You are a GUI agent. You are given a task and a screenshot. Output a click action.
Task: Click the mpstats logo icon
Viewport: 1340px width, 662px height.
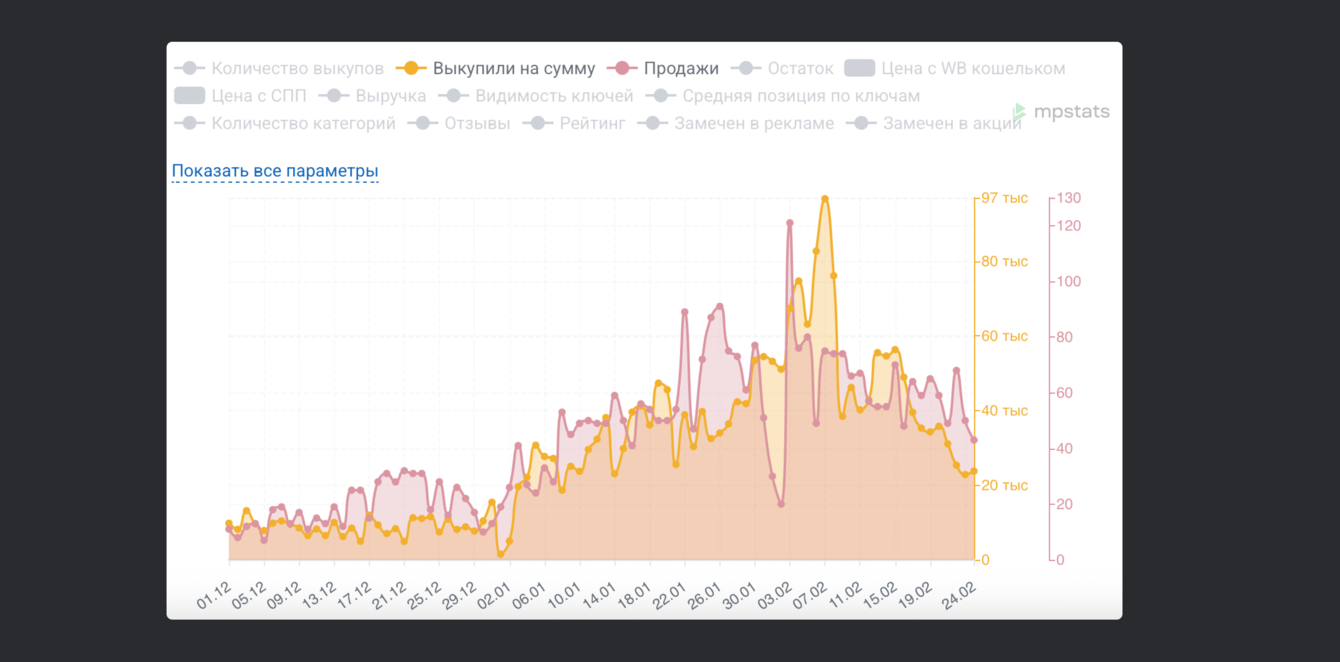(1020, 112)
